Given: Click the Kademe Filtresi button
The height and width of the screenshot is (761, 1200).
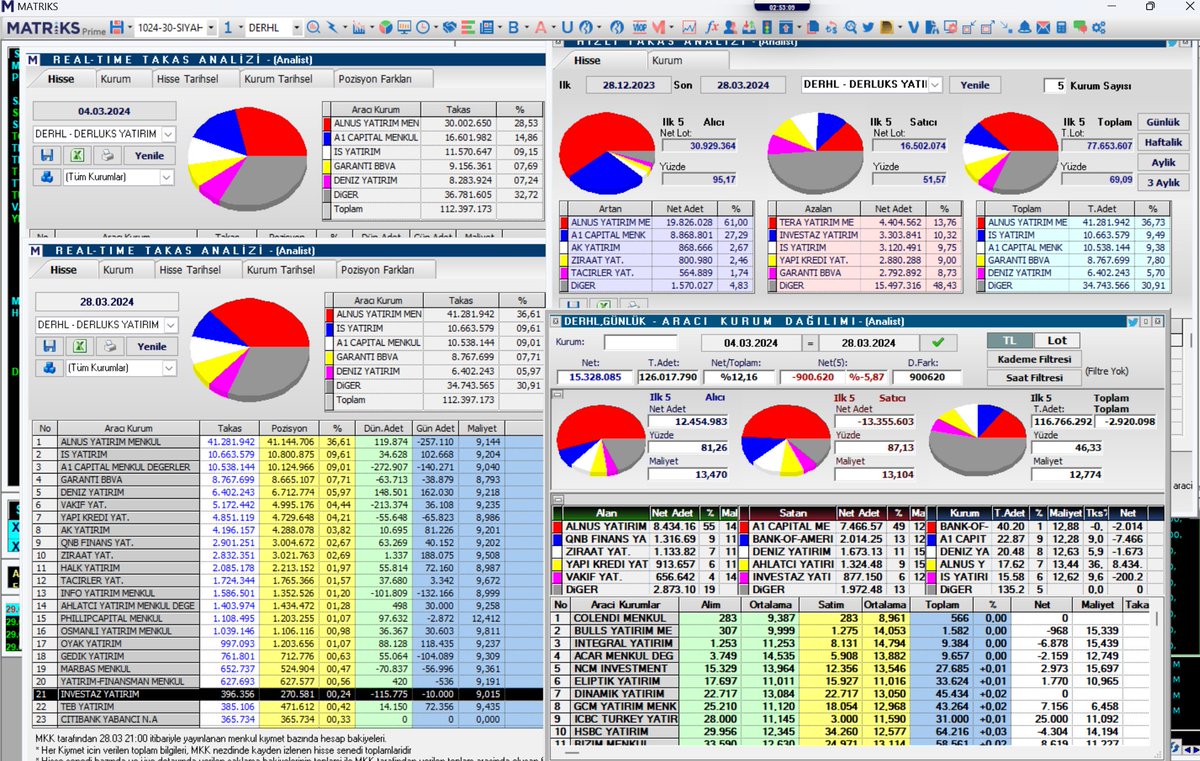Looking at the screenshot, I should click(1033, 360).
